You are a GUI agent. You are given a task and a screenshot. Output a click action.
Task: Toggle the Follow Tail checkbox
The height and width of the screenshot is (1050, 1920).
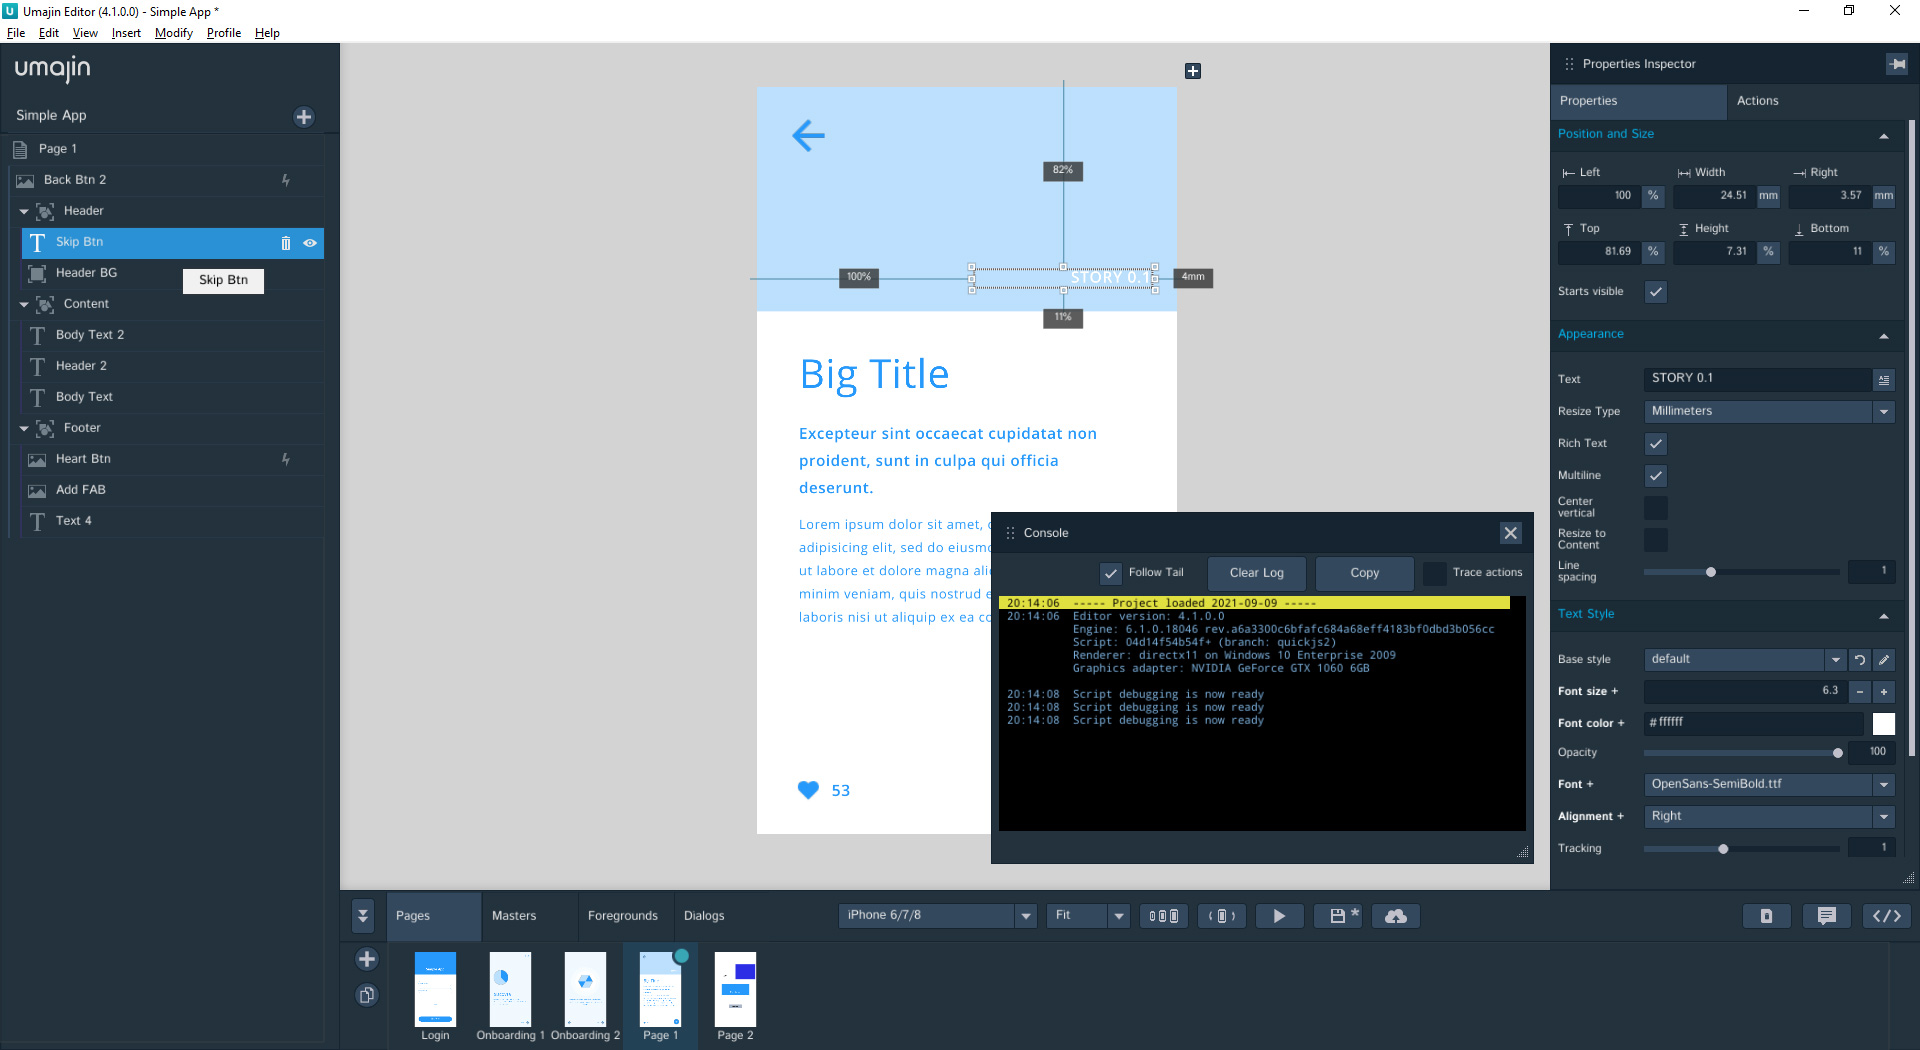click(1111, 573)
